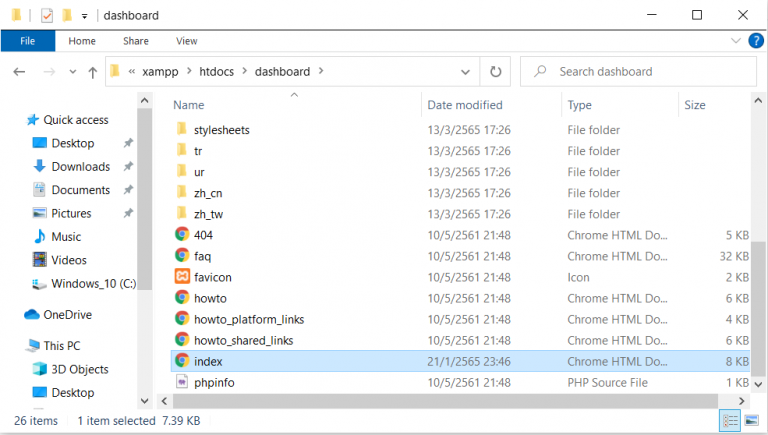Click the refresh button beside address bar

coord(495,72)
